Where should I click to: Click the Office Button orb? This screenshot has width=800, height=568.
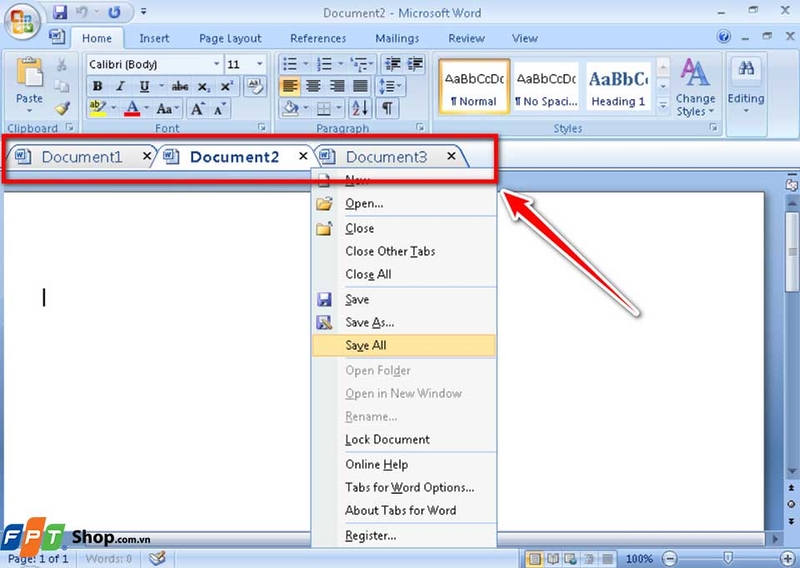(22, 22)
